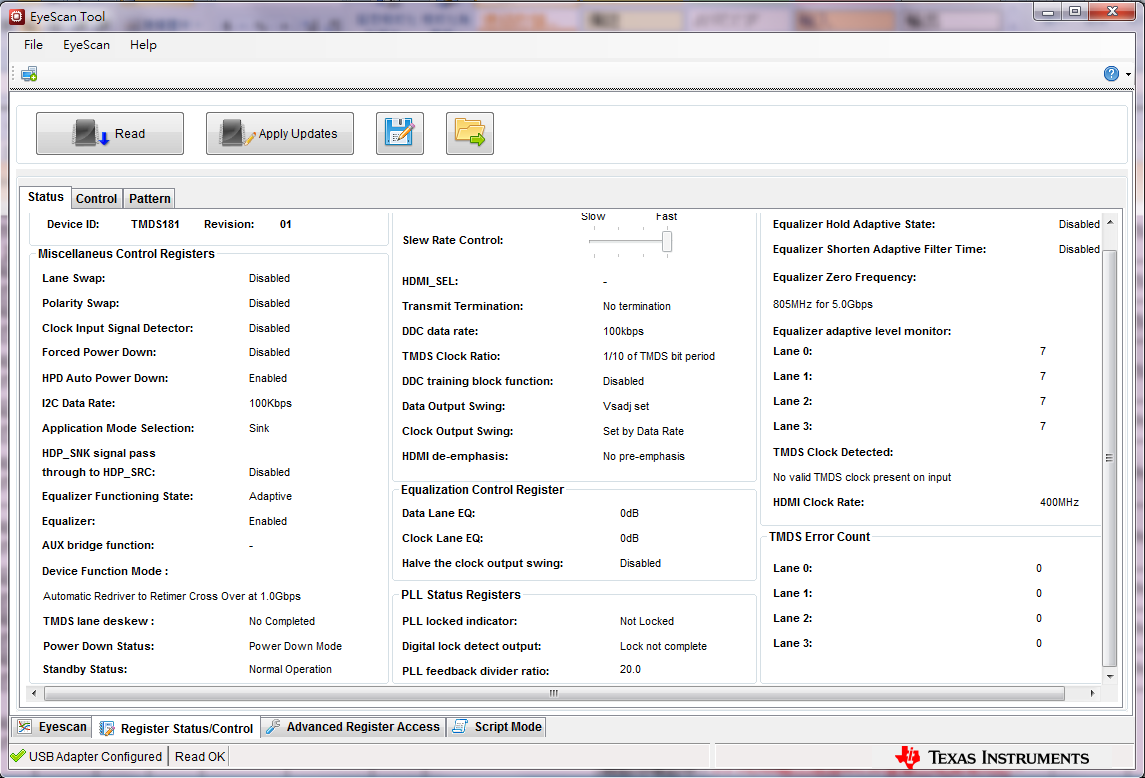Click the TMDS lane deskew value No Completed
The image size is (1145, 778).
(282, 621)
